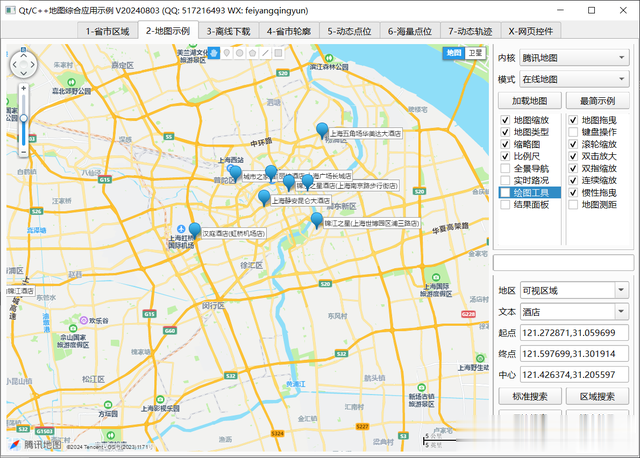
Task: Enable the 地图测距 checkbox
Action: (x=573, y=205)
